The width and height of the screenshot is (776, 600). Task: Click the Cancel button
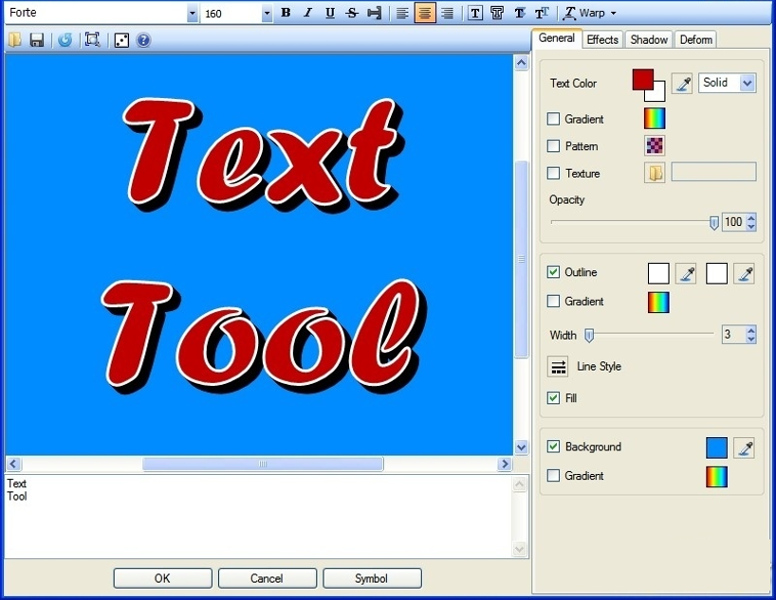click(267, 578)
